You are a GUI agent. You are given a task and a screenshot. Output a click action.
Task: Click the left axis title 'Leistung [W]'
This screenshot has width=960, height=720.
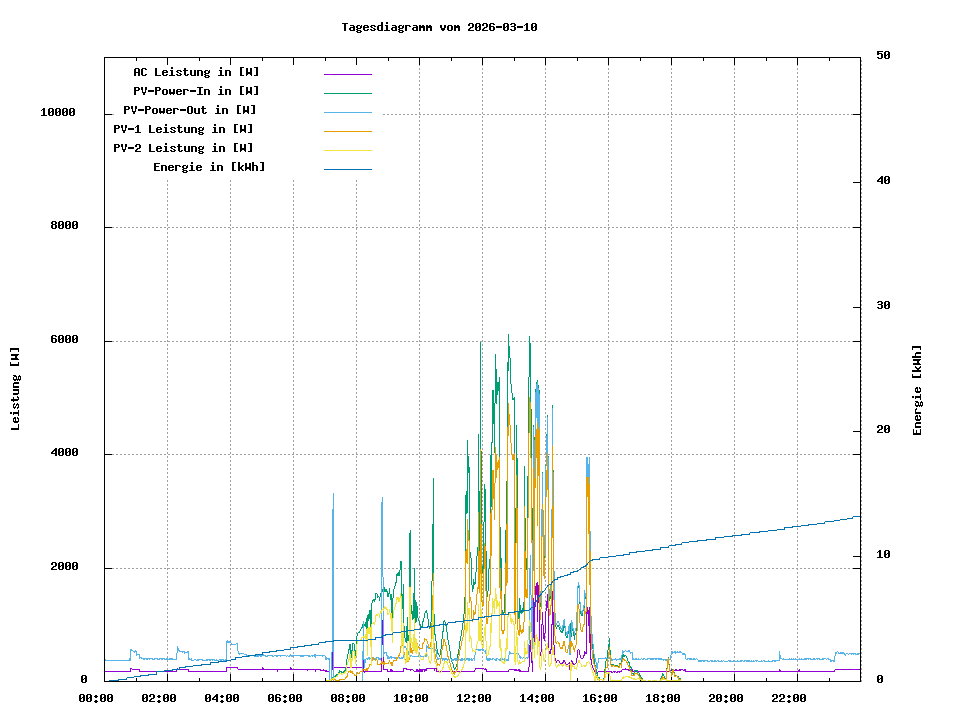point(15,388)
